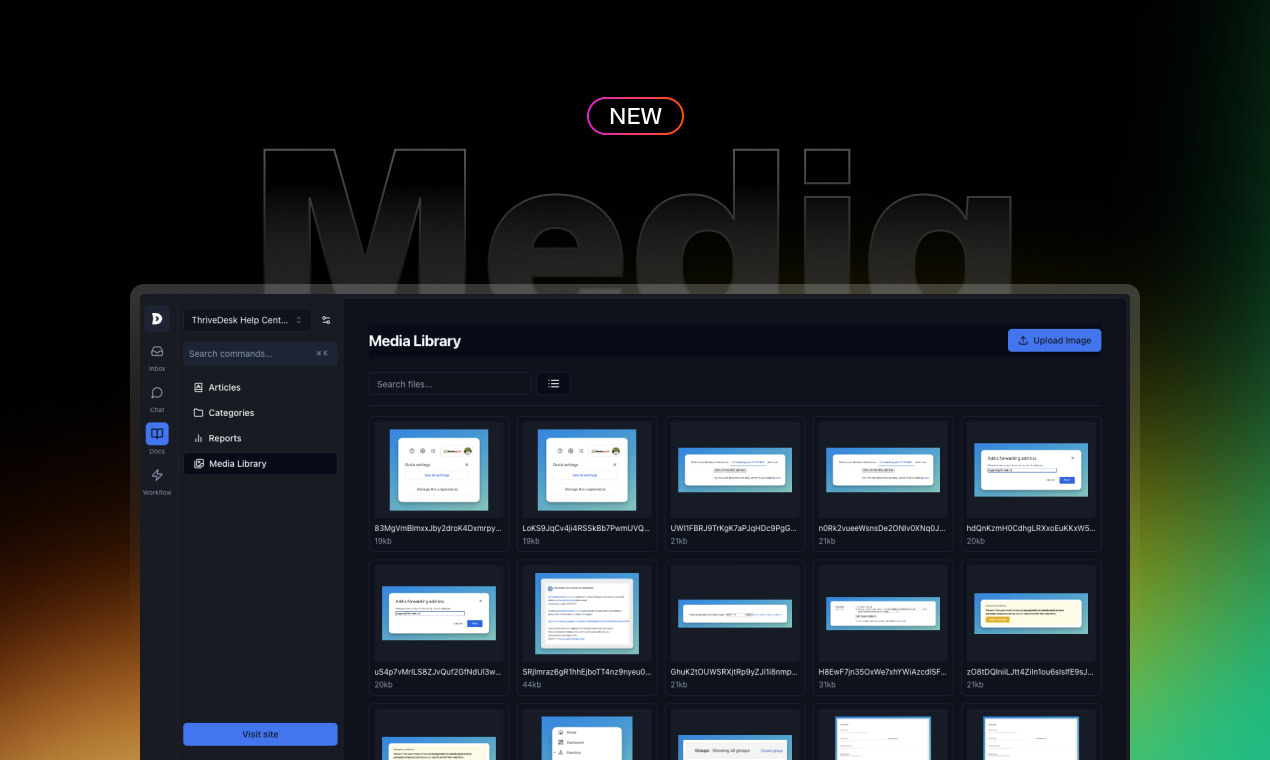Click the filter settings sliders icon
This screenshot has width=1270, height=760.
tap(326, 320)
